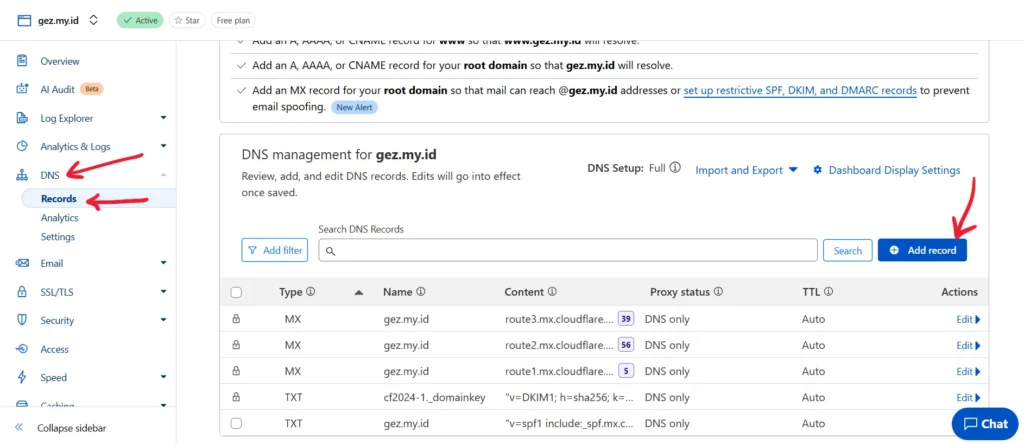Click the lock icon on DKIM TXT row
Viewport: 1024px width, 444px height.
pos(236,397)
